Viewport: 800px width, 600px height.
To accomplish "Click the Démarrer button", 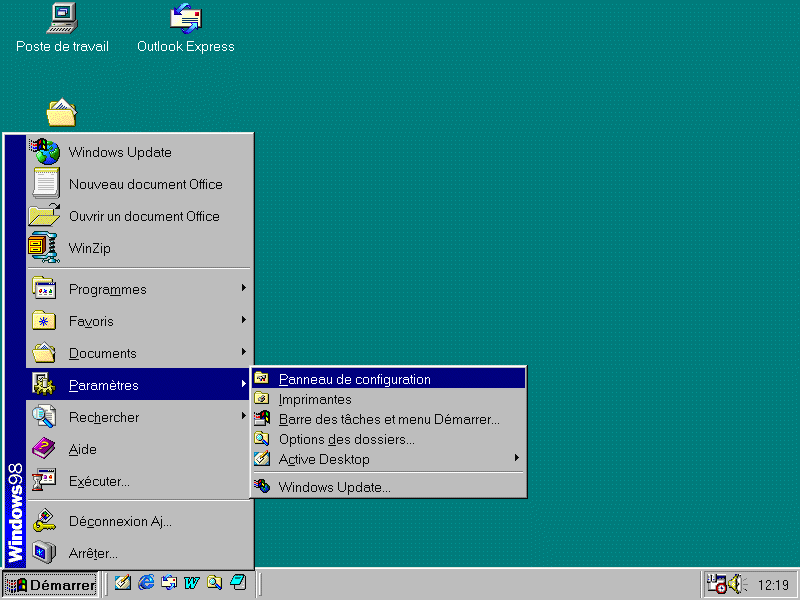I will (x=51, y=584).
